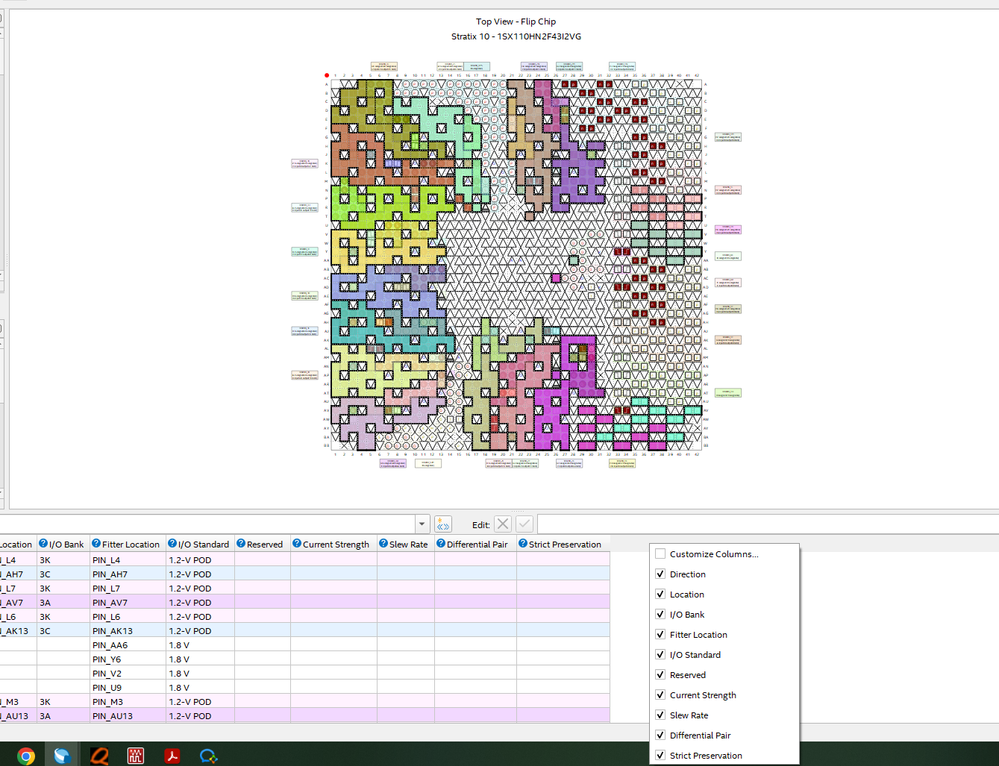
Task: Click the accept edit checkmark icon
Action: point(524,524)
